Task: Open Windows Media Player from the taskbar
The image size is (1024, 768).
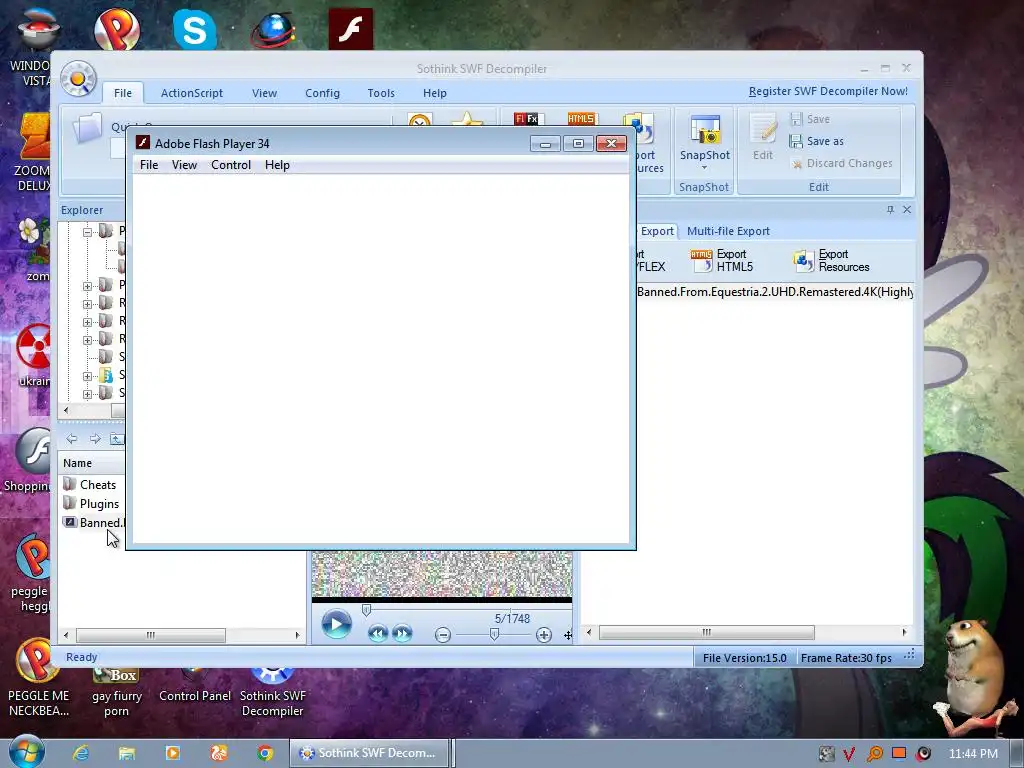Action: click(172, 753)
